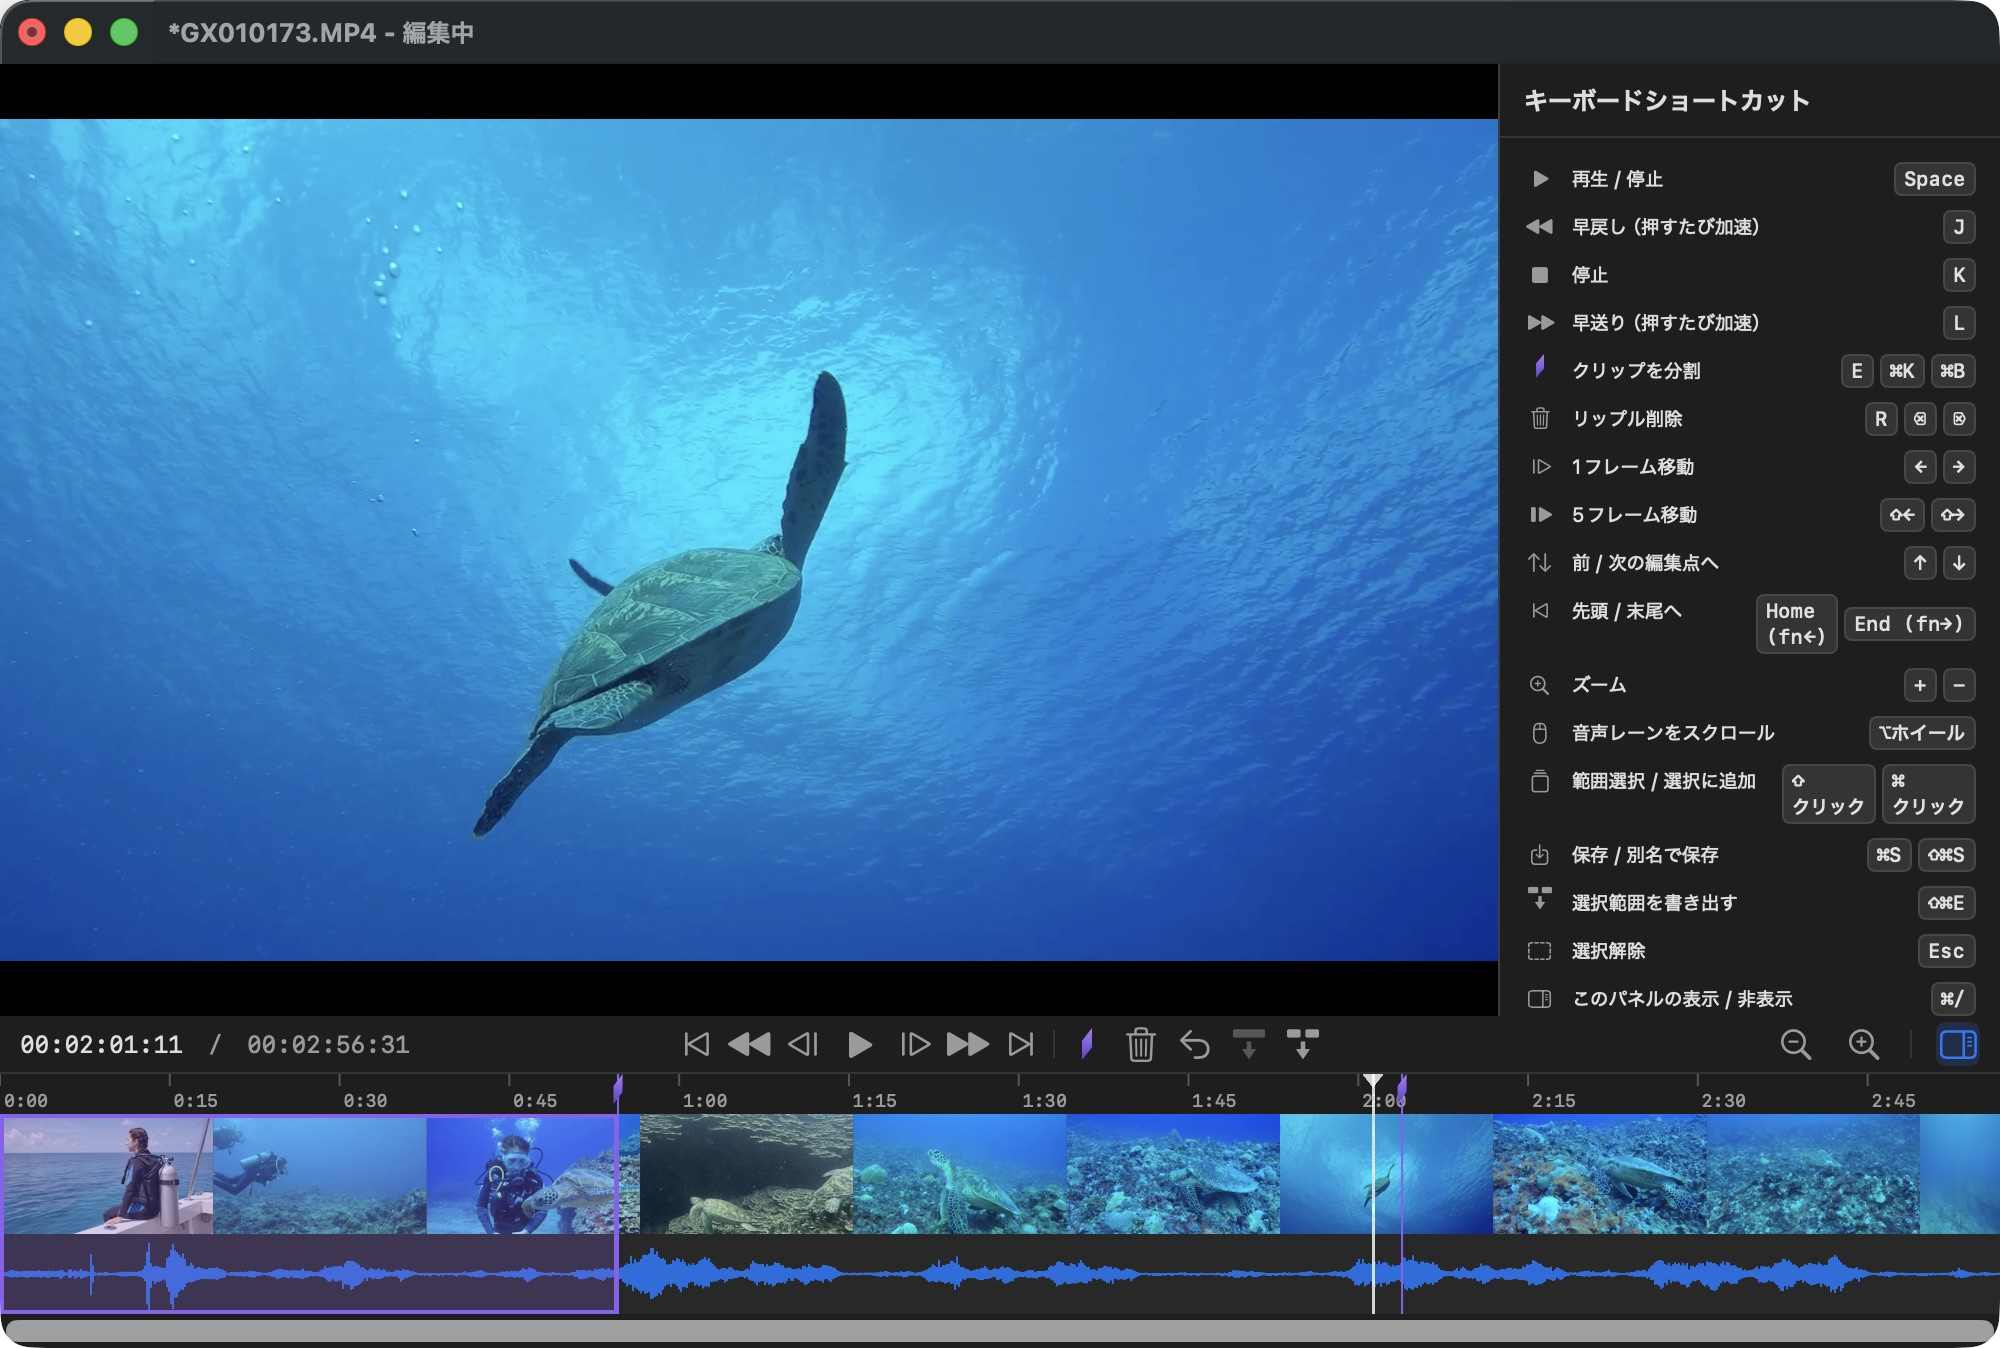
Task: Undo with the curved arrow icon
Action: click(x=1194, y=1044)
